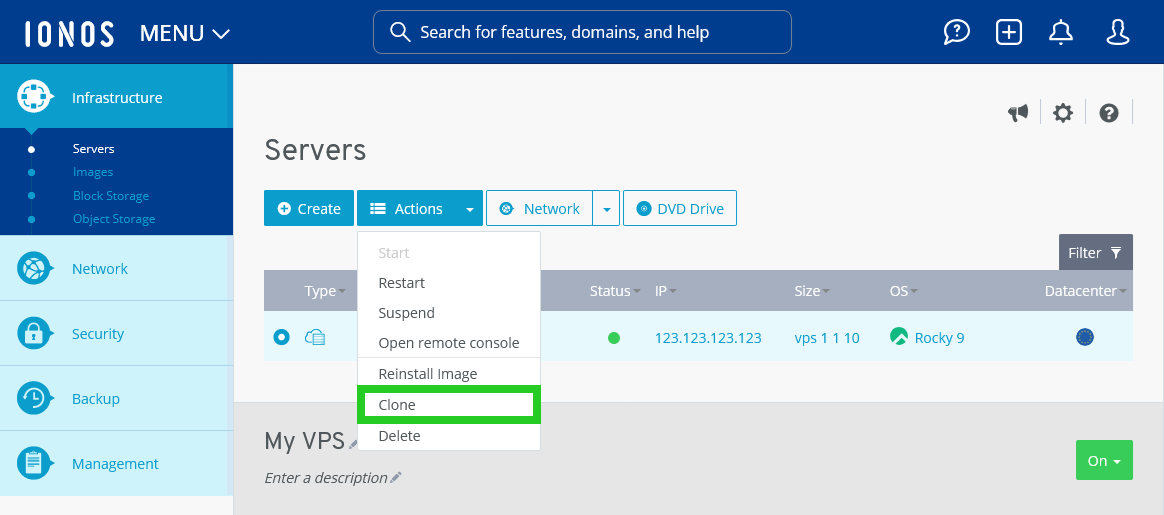Screen dimensions: 1164x515
Task: Sort by the Datacenter column header
Action: point(1085,291)
